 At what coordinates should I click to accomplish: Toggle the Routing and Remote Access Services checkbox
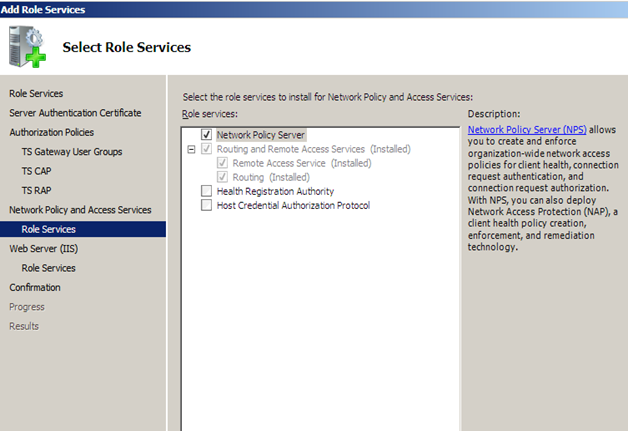point(206,149)
